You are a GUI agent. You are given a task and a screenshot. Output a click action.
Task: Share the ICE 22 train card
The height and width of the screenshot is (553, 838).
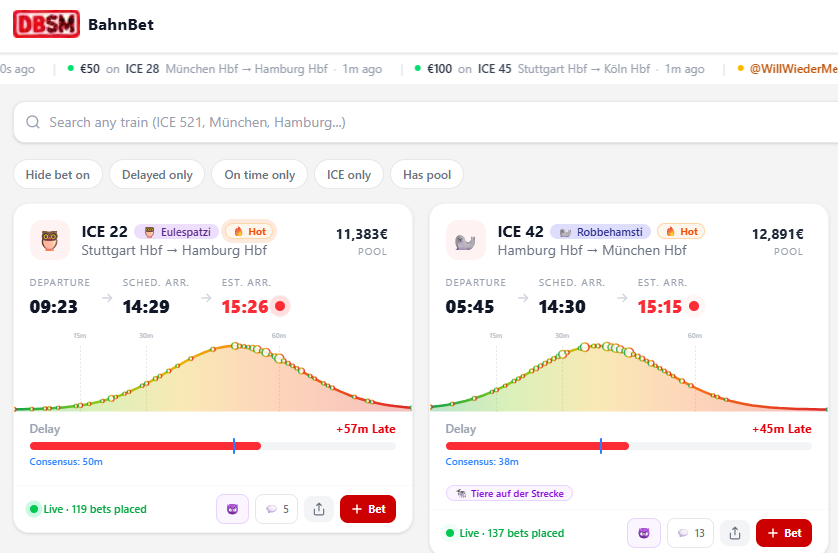[319, 509]
